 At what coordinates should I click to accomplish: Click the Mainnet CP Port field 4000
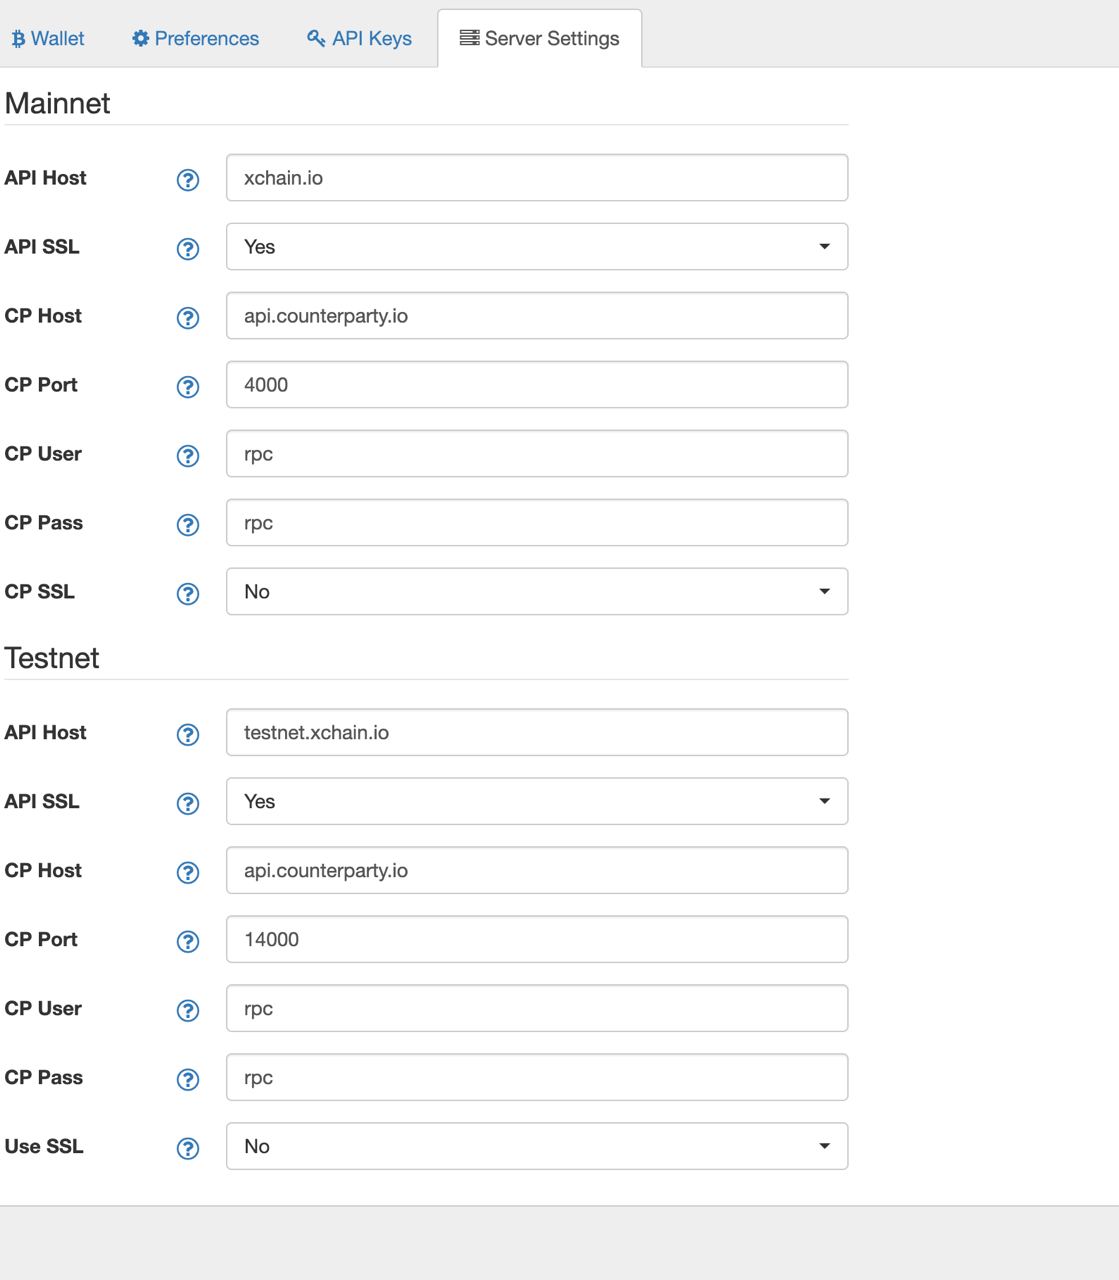point(537,385)
